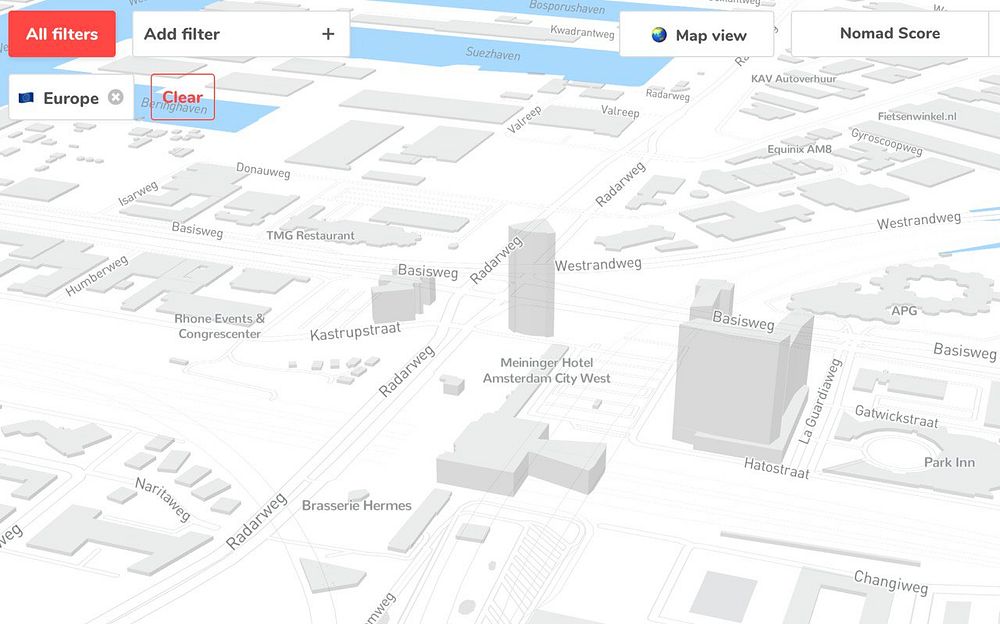
Task: Open the Nomad Score sort dropdown
Action: [890, 33]
